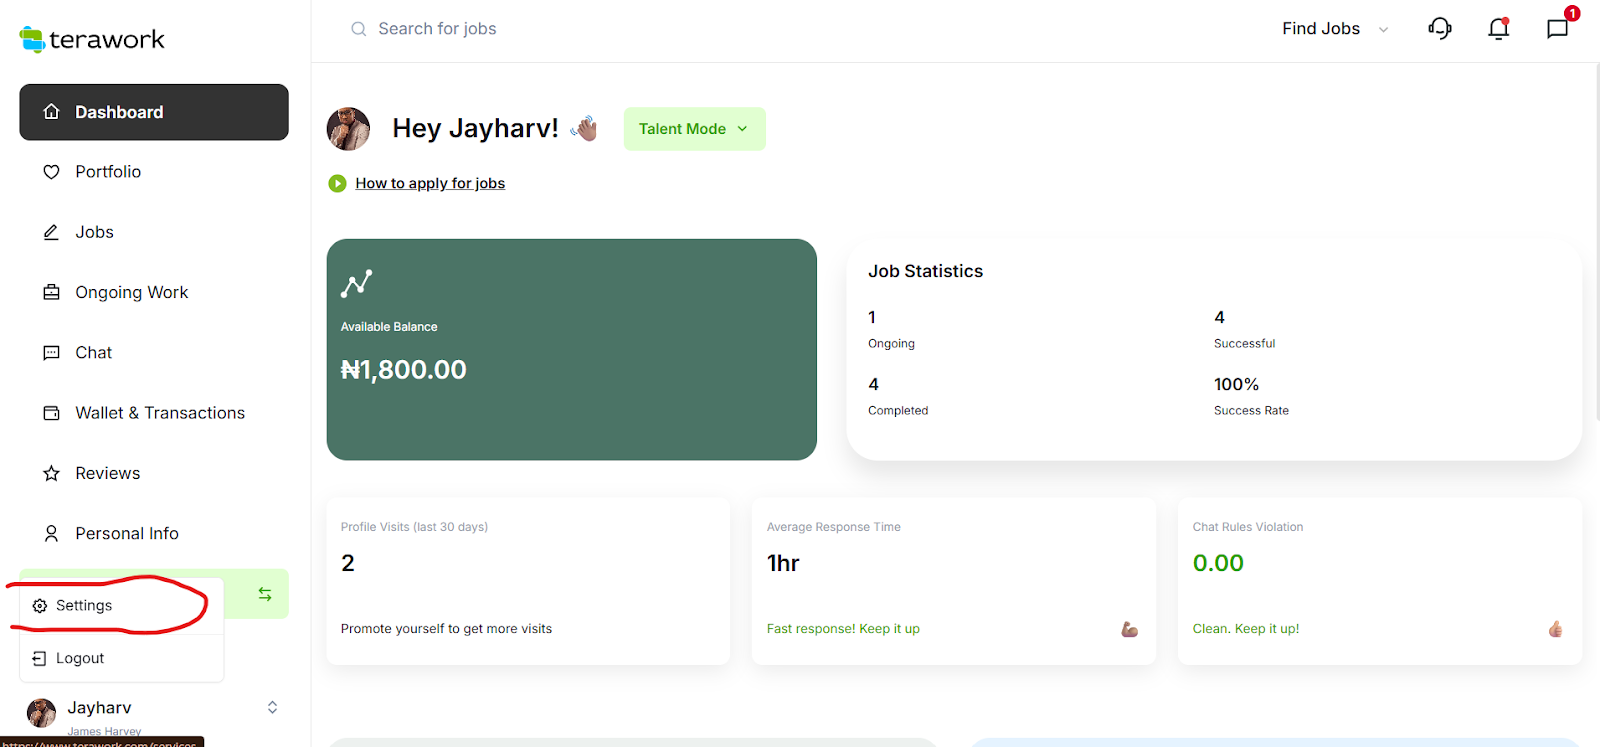This screenshot has width=1600, height=747.
Task: Expand the Jayharv account chevron
Action: [272, 708]
